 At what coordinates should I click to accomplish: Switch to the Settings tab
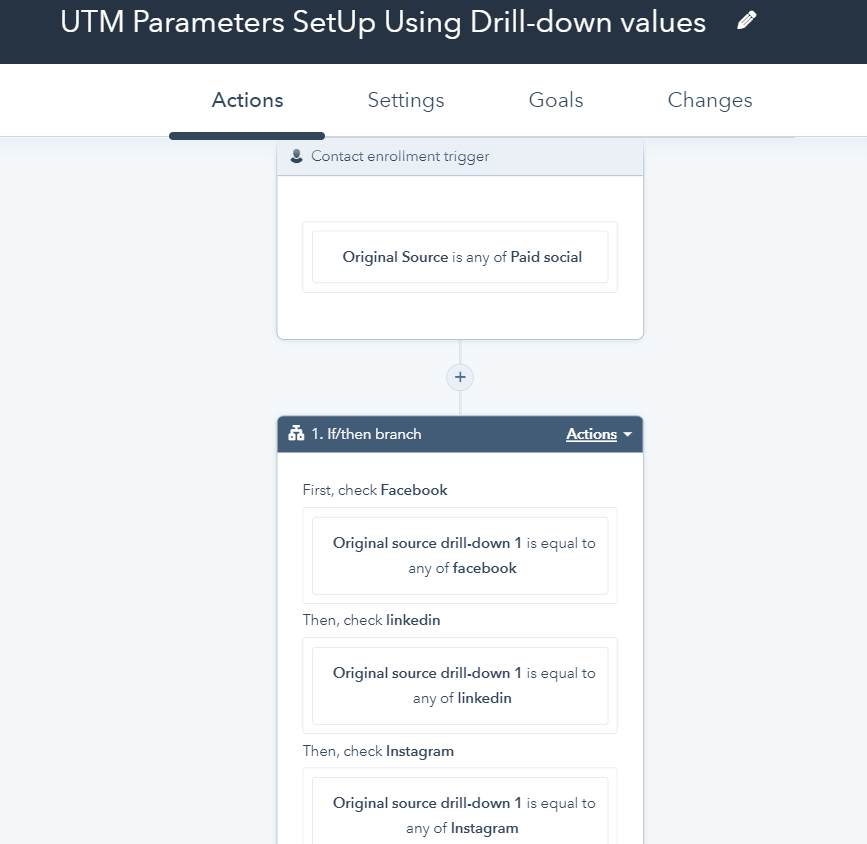pos(405,100)
